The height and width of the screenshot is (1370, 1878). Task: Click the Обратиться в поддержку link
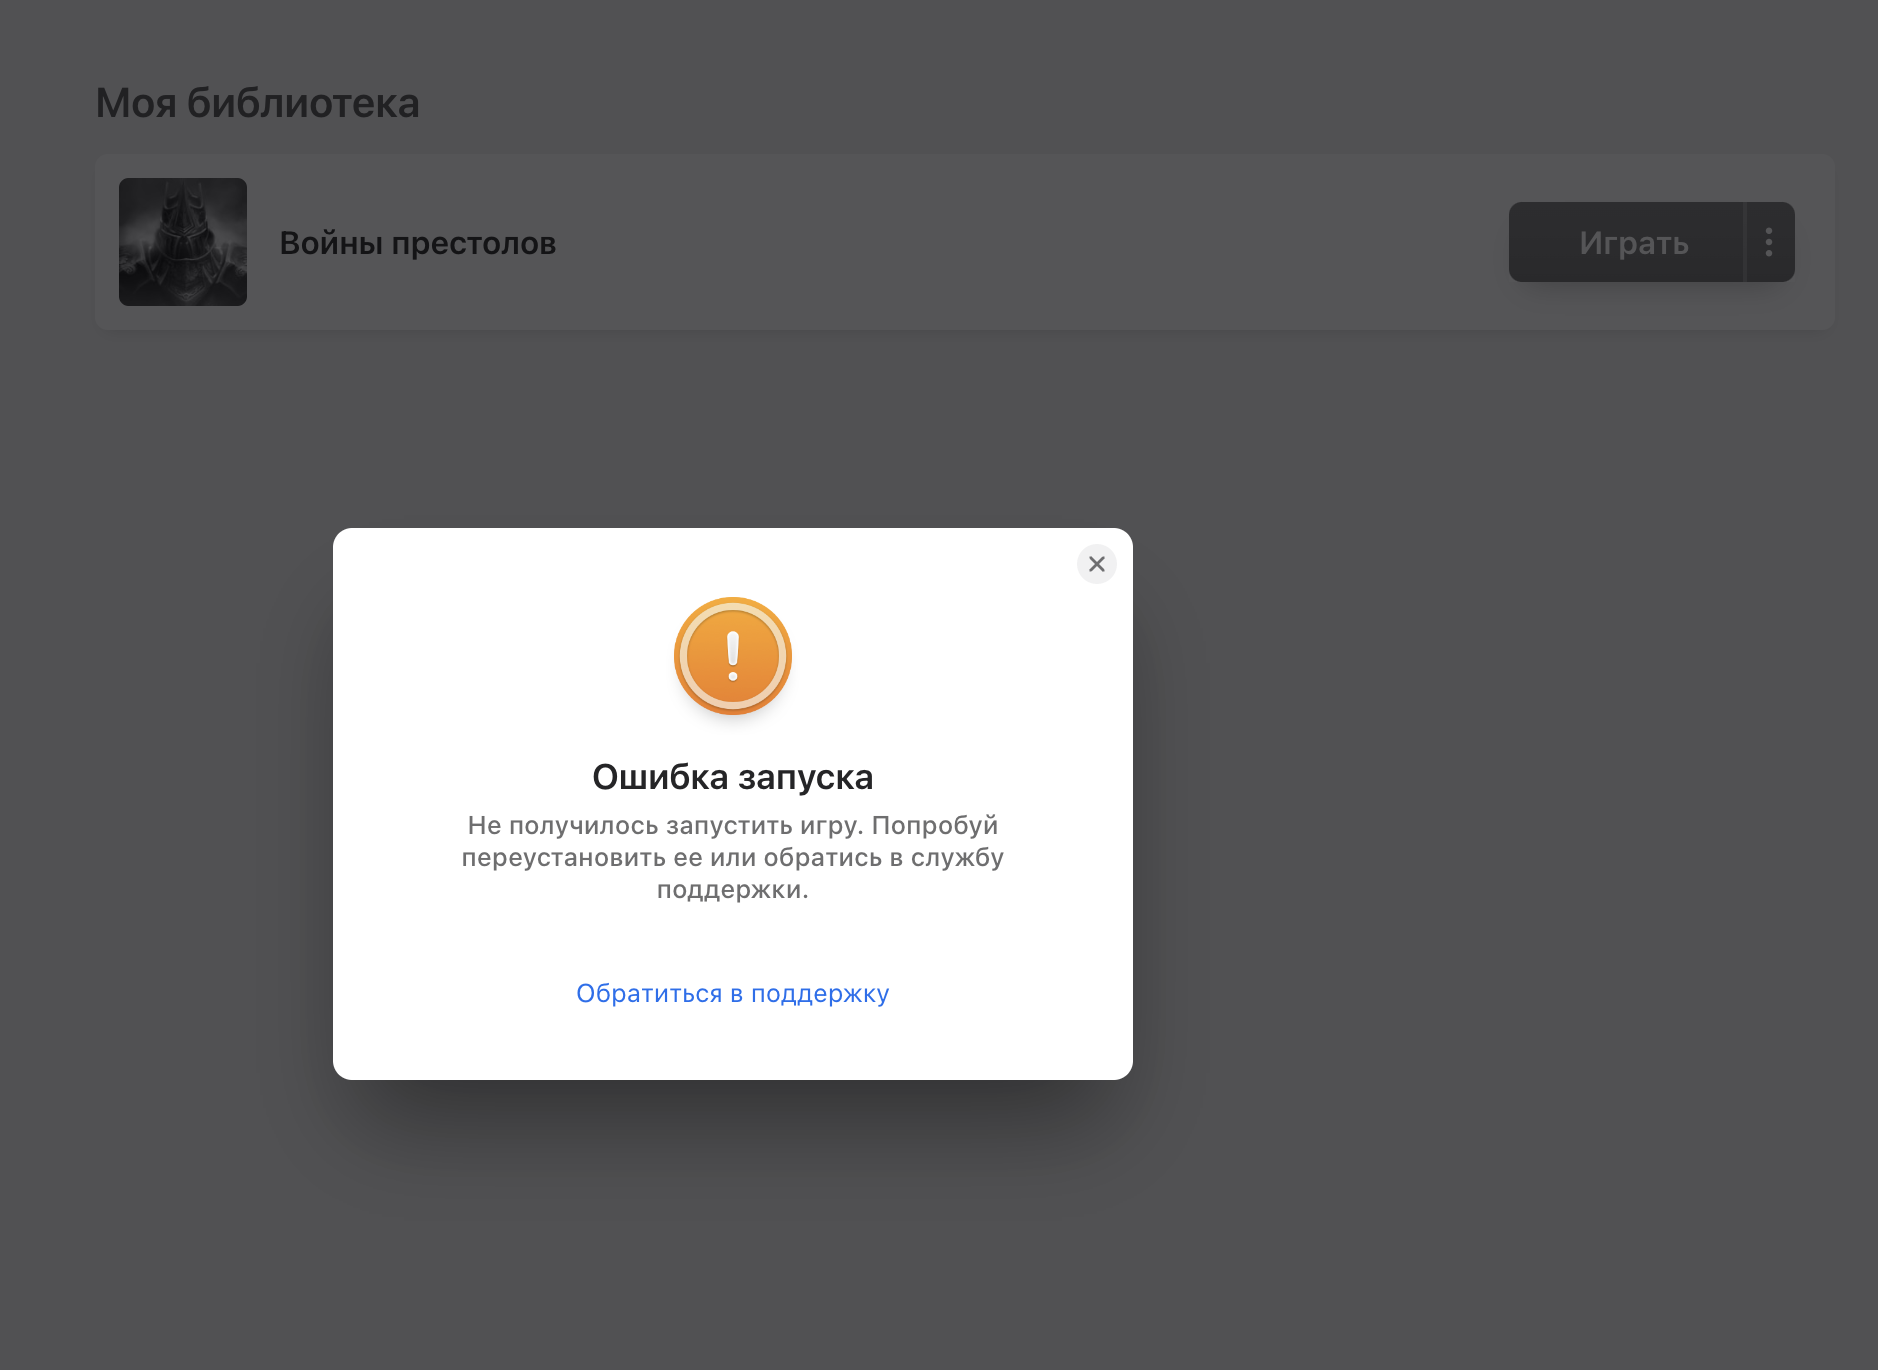[733, 994]
